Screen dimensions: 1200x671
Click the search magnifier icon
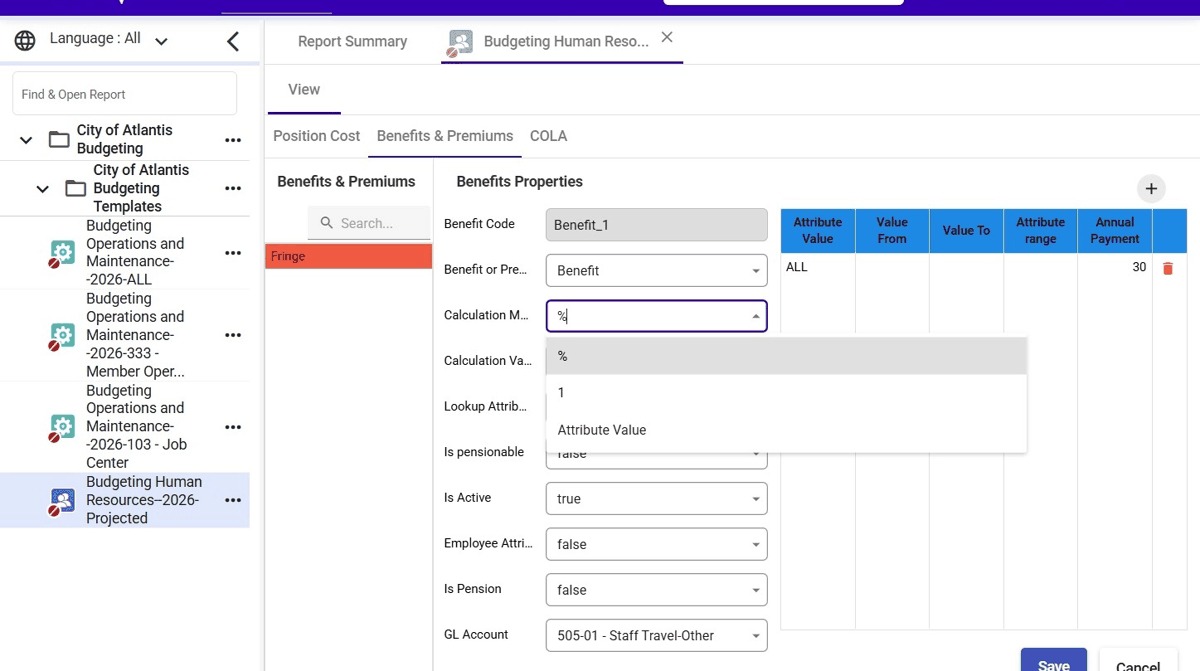(326, 223)
